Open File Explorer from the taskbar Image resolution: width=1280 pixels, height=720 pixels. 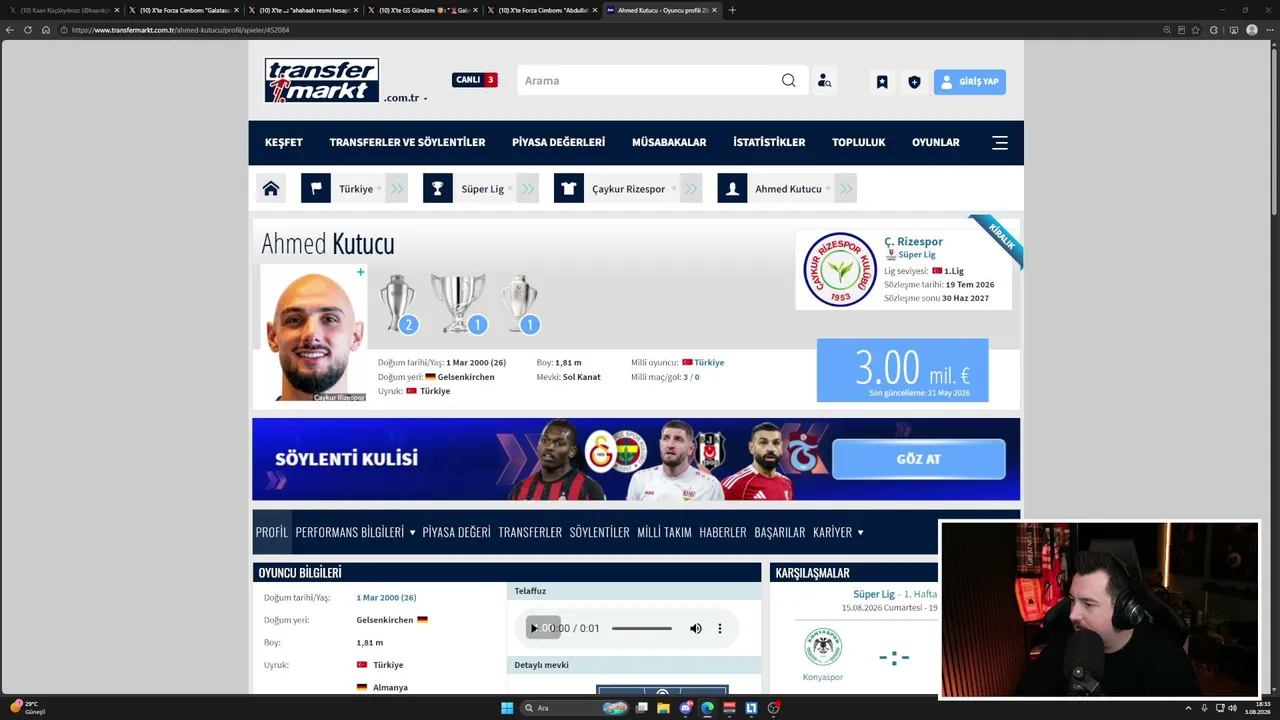tap(663, 708)
